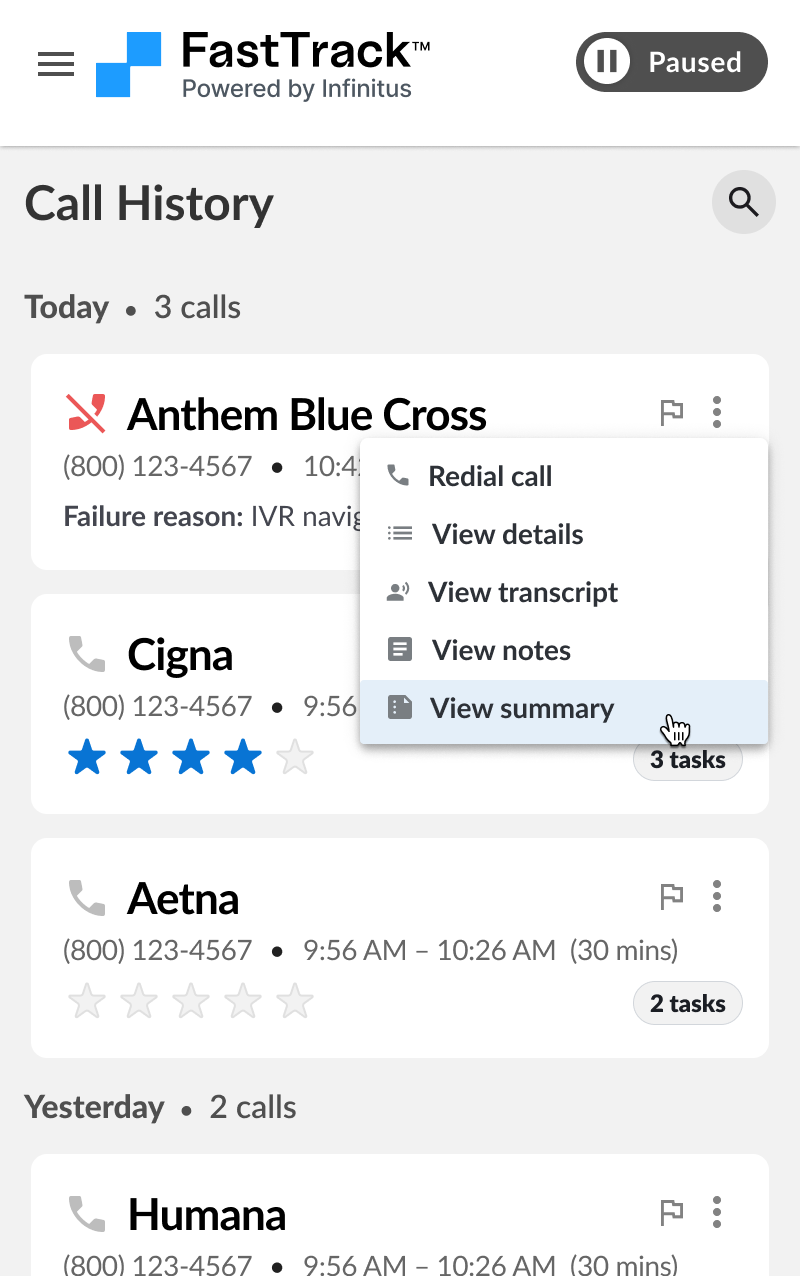
Task: Open call history search
Action: click(x=743, y=203)
